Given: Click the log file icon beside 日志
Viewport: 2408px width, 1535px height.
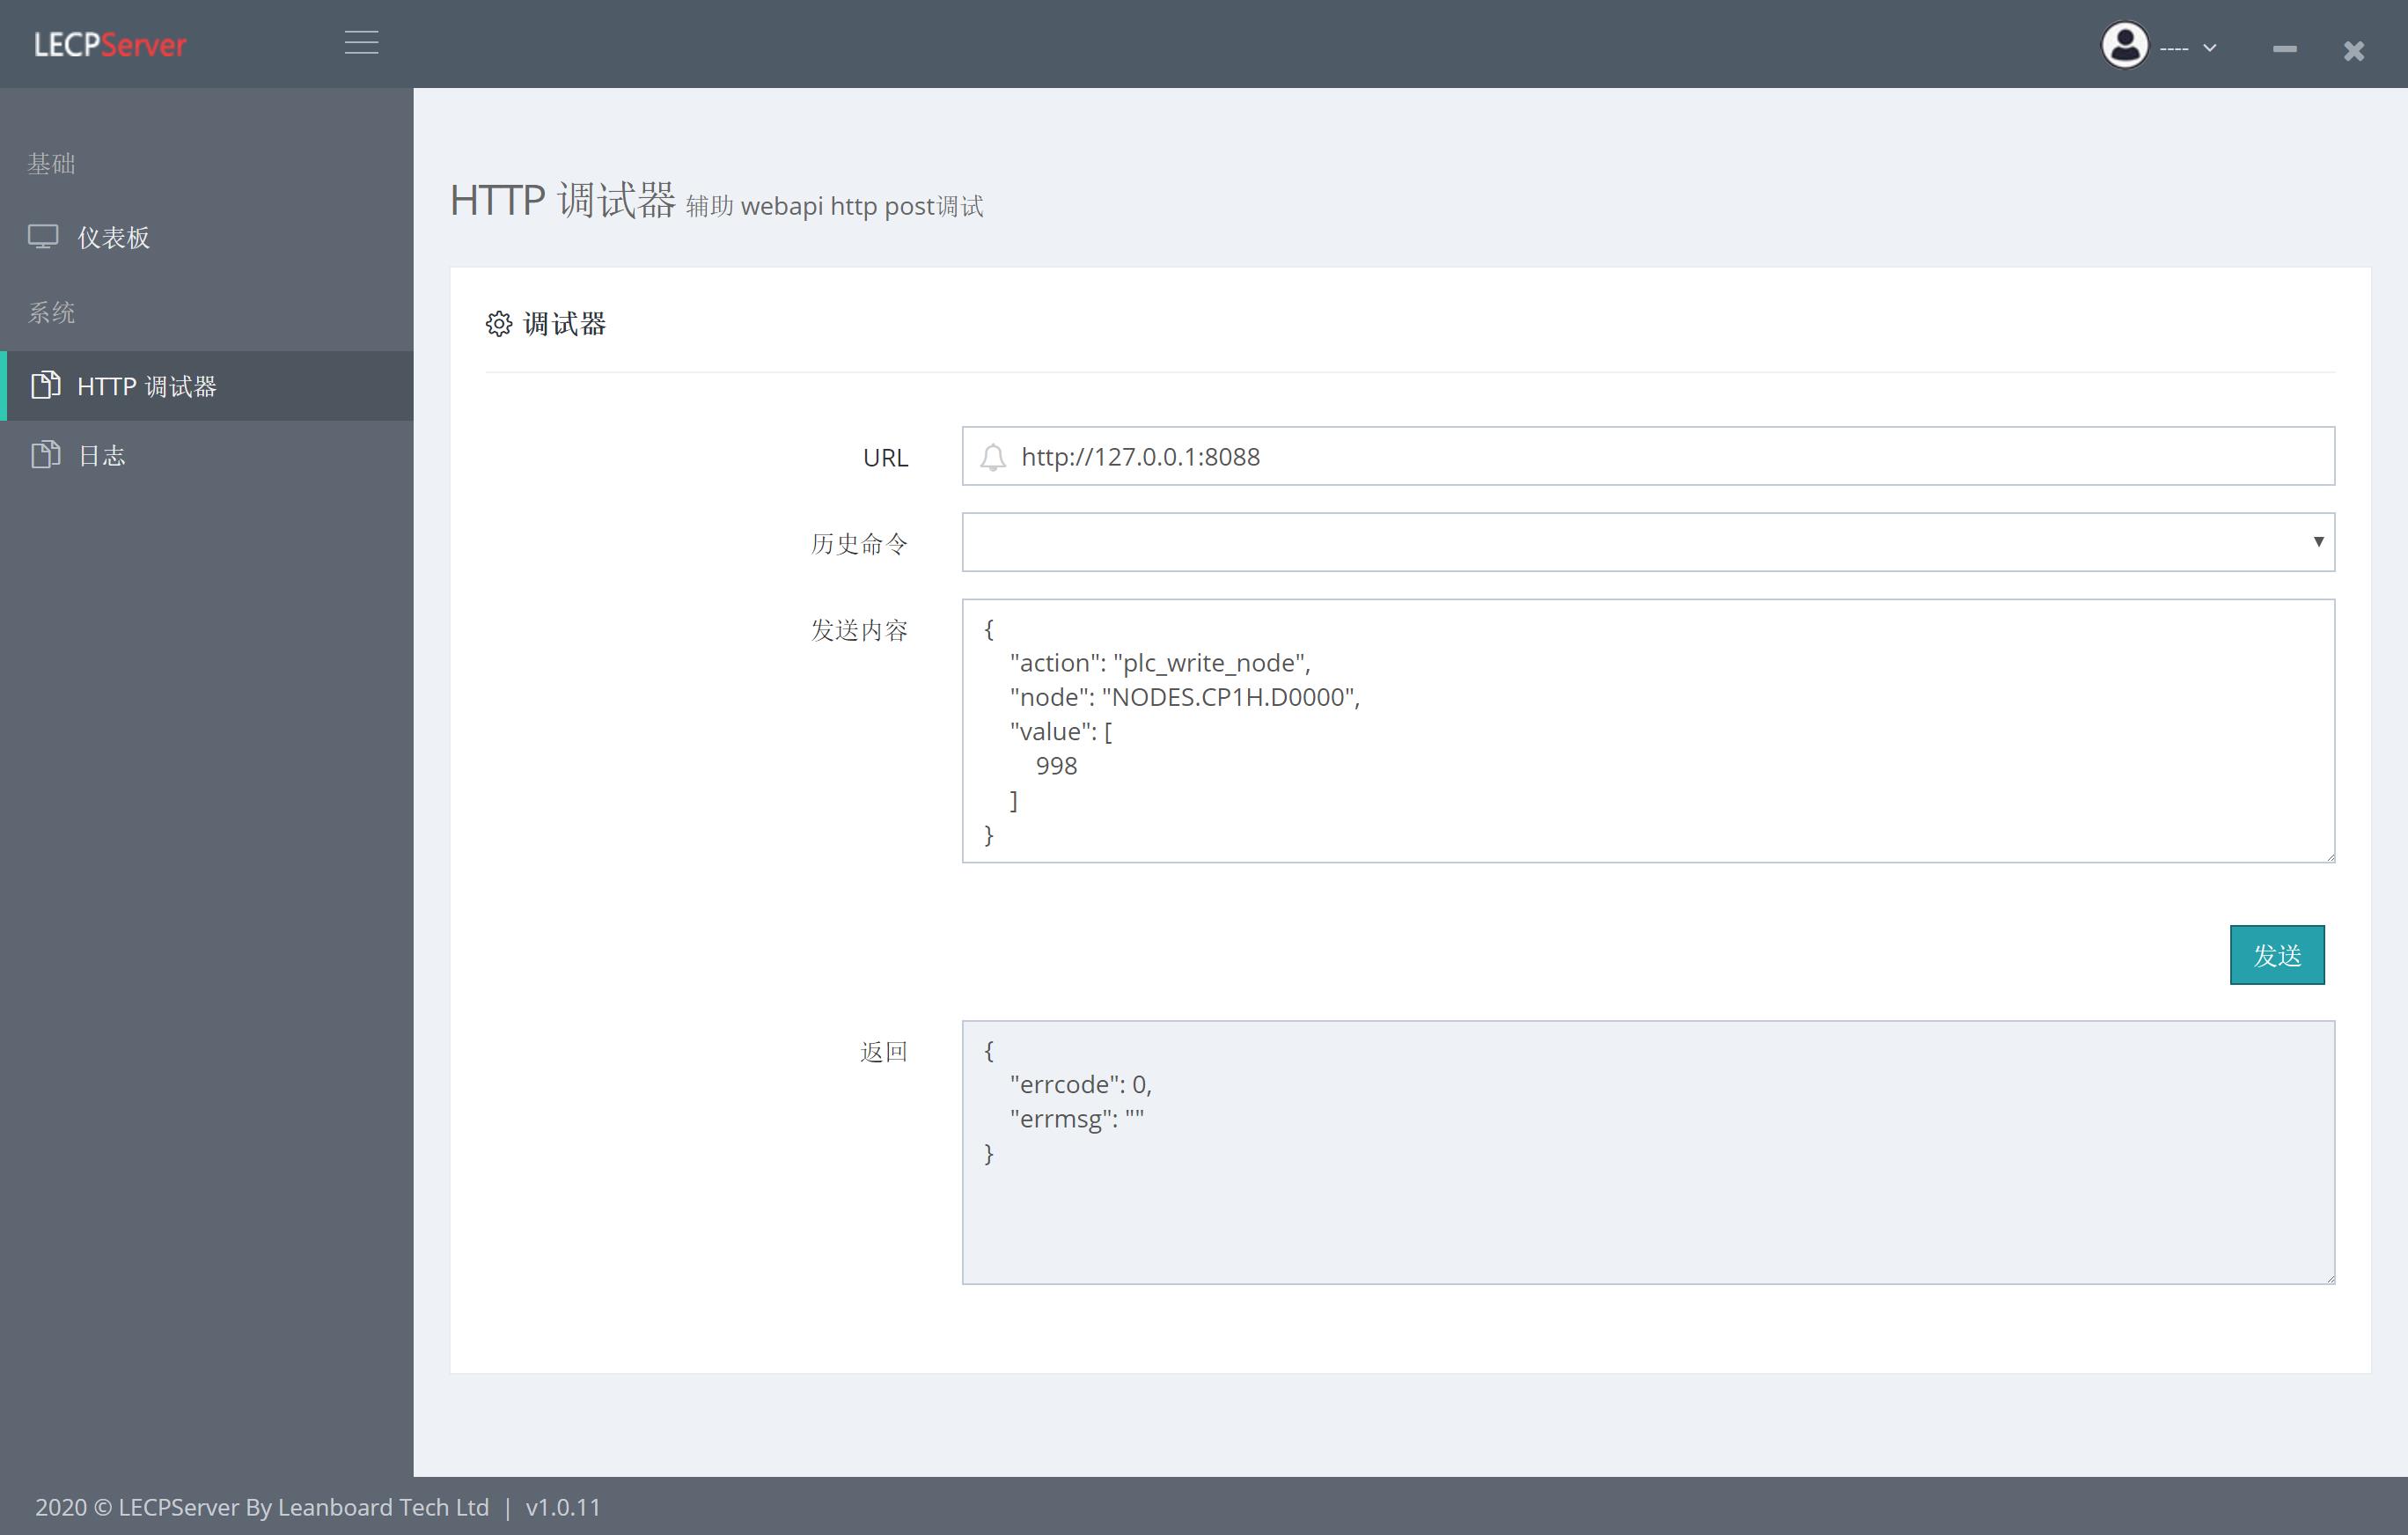Looking at the screenshot, I should (x=44, y=455).
